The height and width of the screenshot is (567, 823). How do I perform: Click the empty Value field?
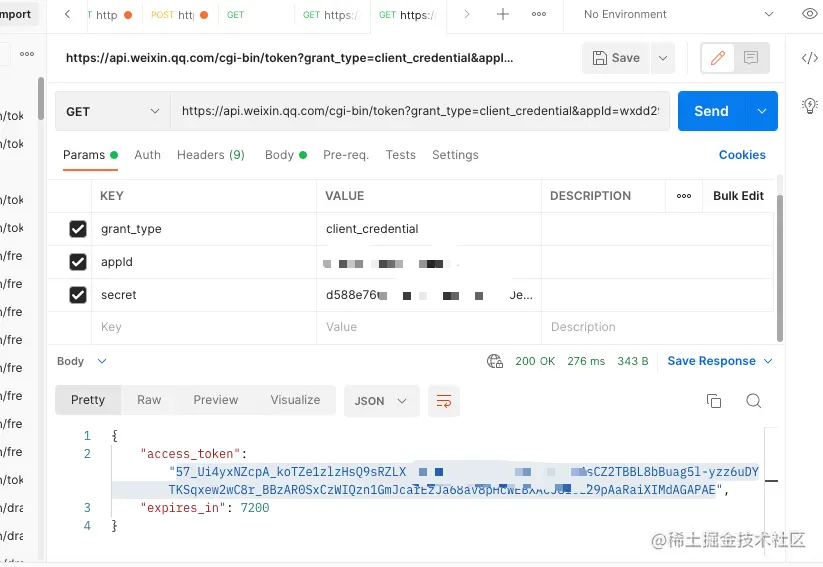click(429, 327)
